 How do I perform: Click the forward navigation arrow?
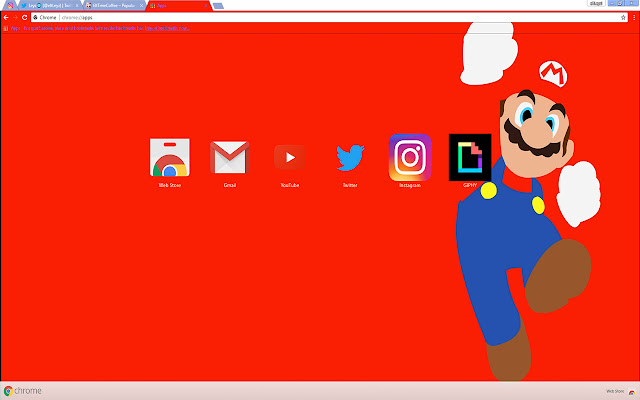point(16,18)
